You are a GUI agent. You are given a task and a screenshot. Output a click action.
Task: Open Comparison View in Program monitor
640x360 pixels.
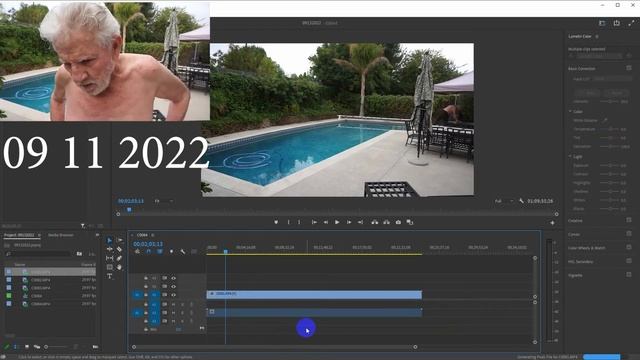[410, 222]
